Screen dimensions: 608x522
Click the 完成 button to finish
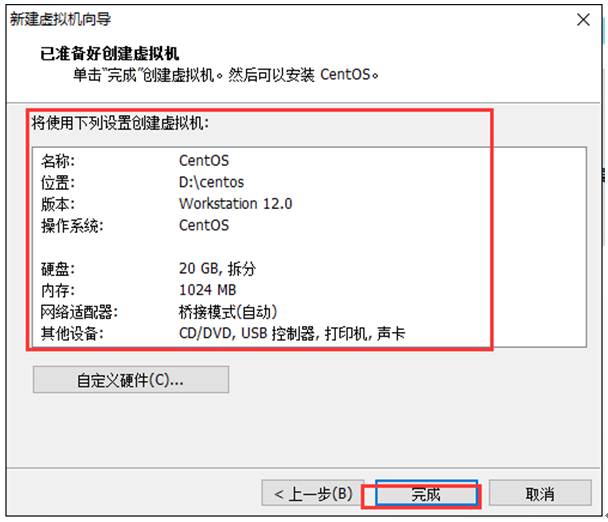click(426, 494)
